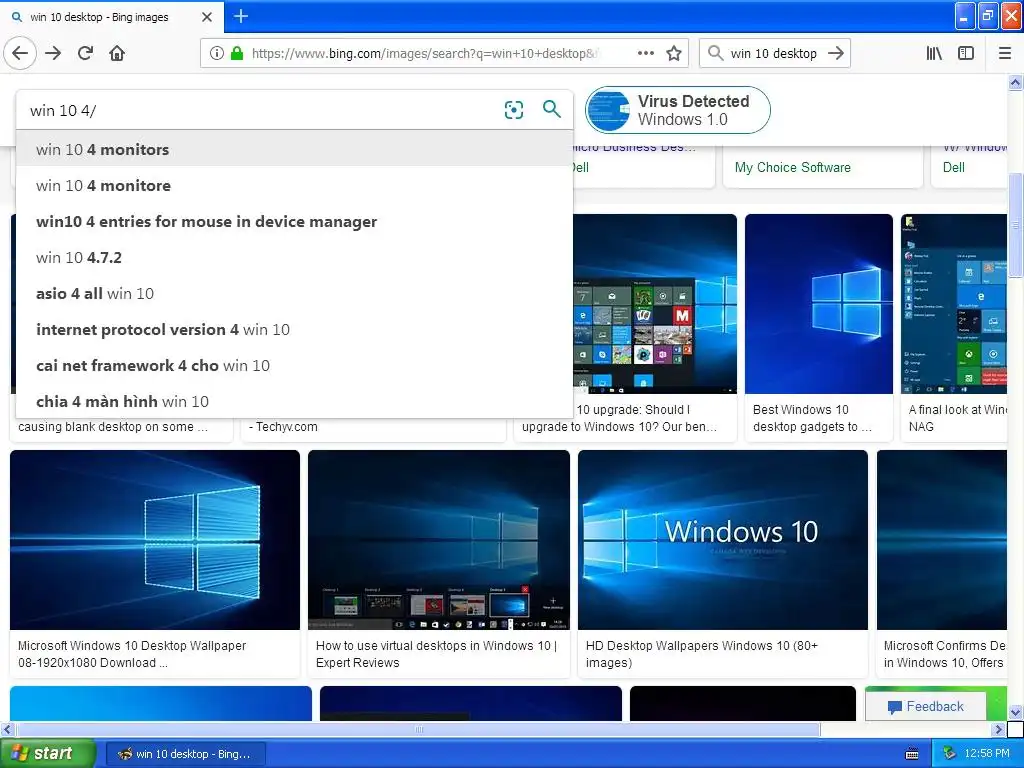Open page actions three-dot menu
Image resolution: width=1024 pixels, height=768 pixels.
pos(645,53)
